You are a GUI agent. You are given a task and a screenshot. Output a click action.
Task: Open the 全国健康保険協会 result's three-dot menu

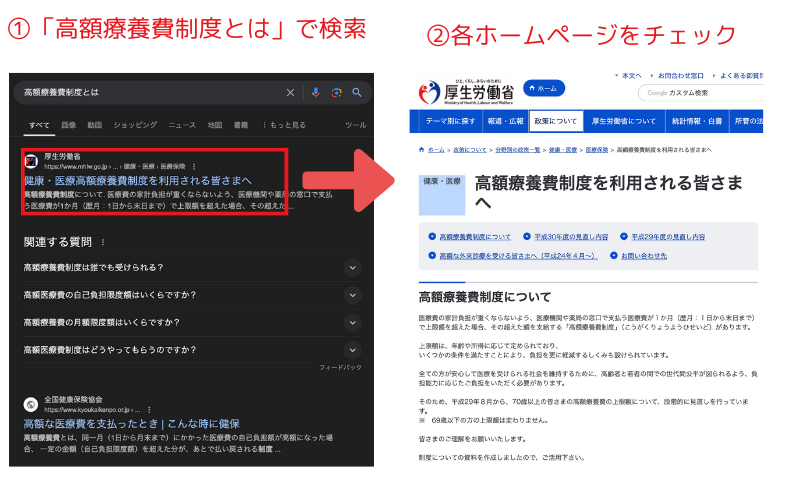pyautogui.click(x=149, y=410)
